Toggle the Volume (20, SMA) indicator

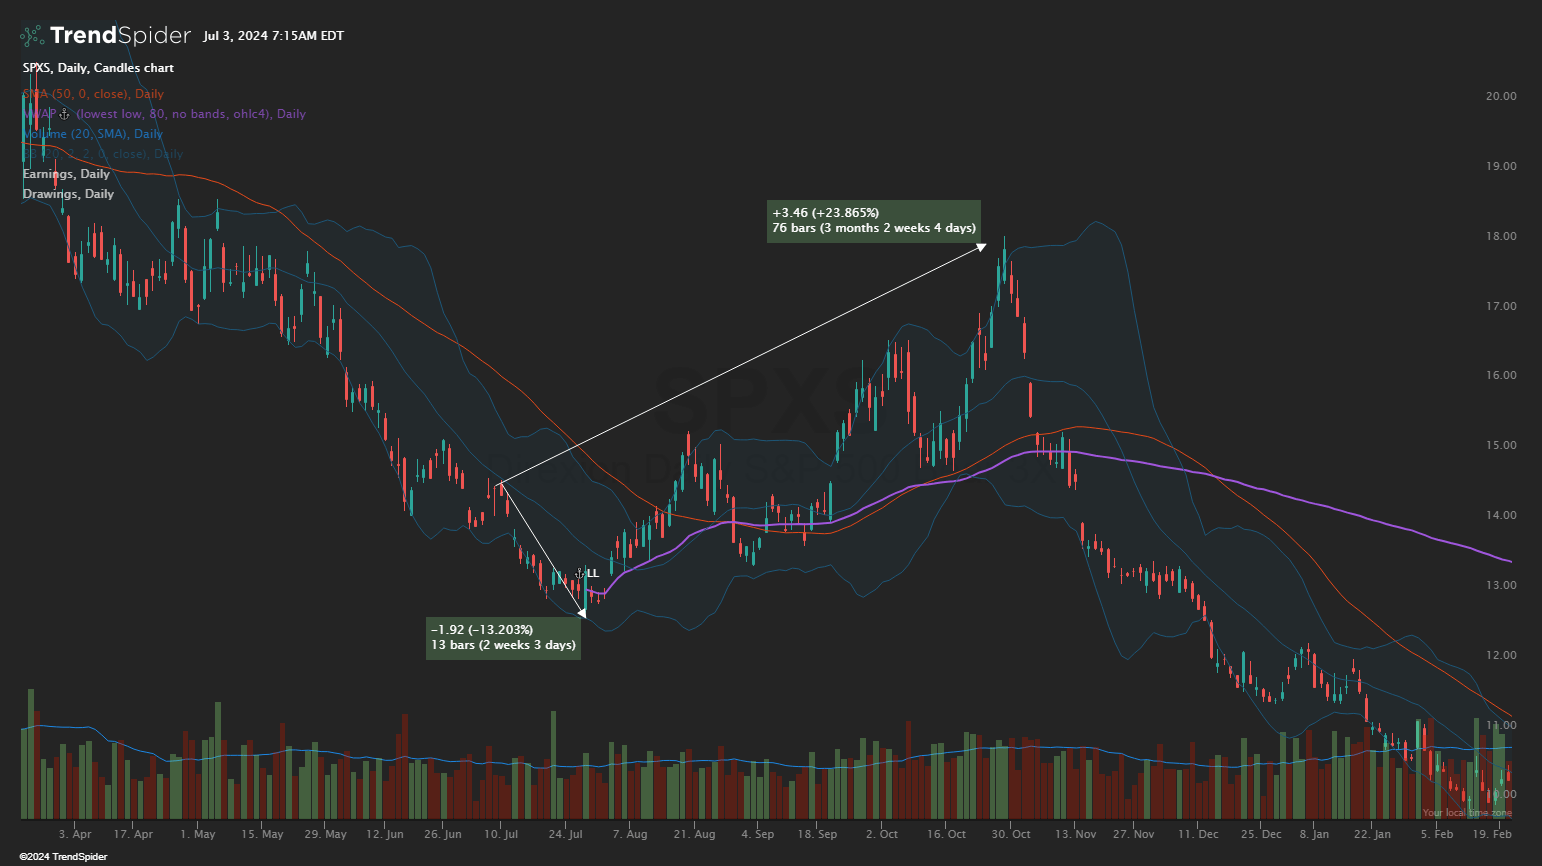[x=92, y=133]
